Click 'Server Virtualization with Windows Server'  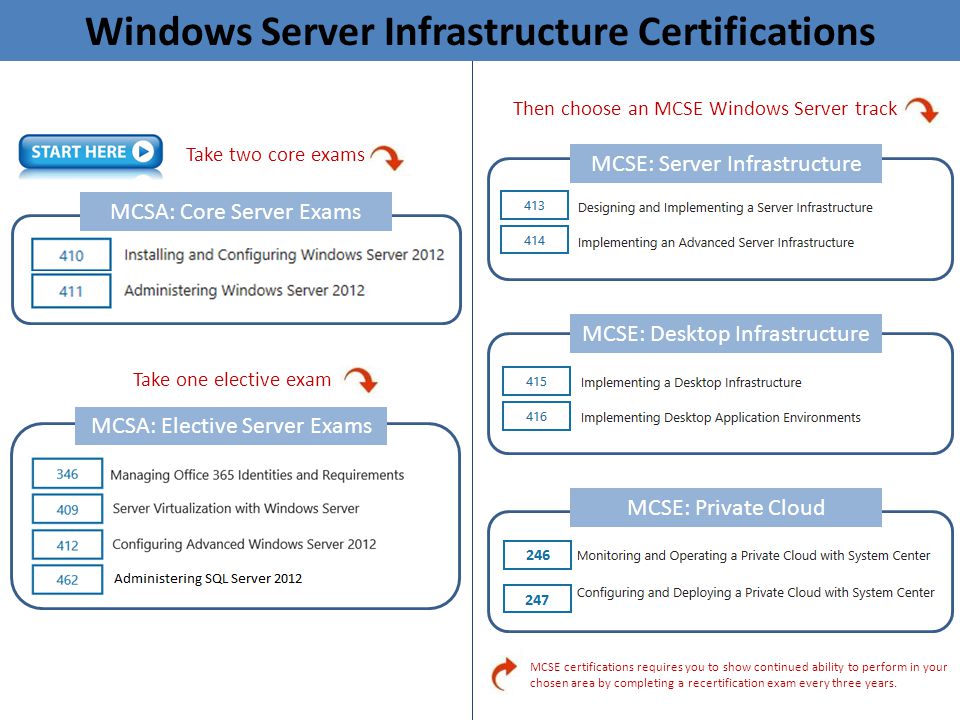[236, 508]
